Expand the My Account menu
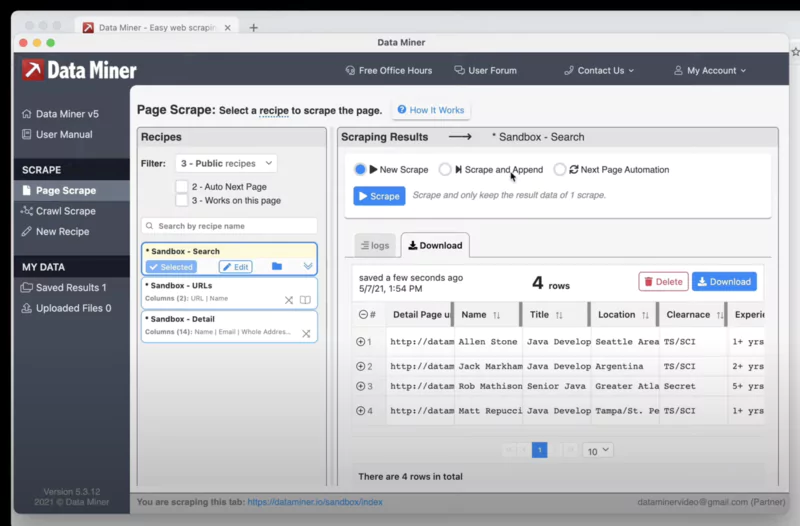Viewport: 800px width, 526px height. point(710,70)
